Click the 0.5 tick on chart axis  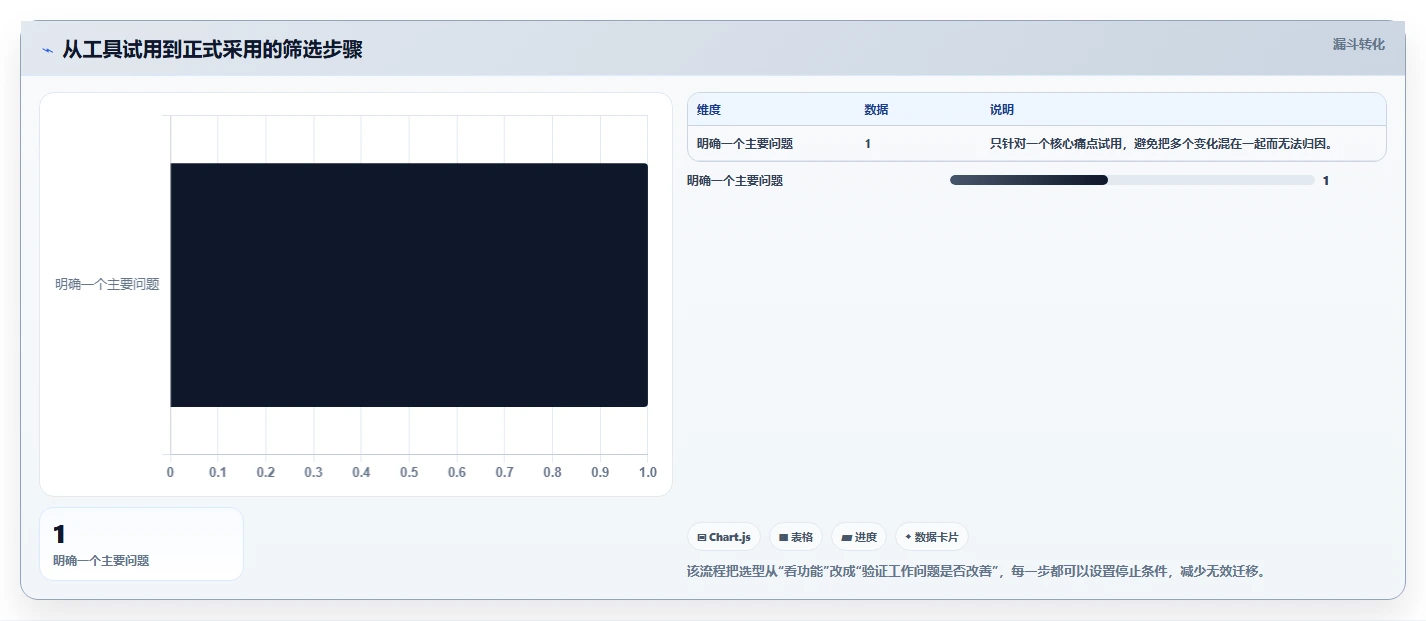(x=409, y=472)
